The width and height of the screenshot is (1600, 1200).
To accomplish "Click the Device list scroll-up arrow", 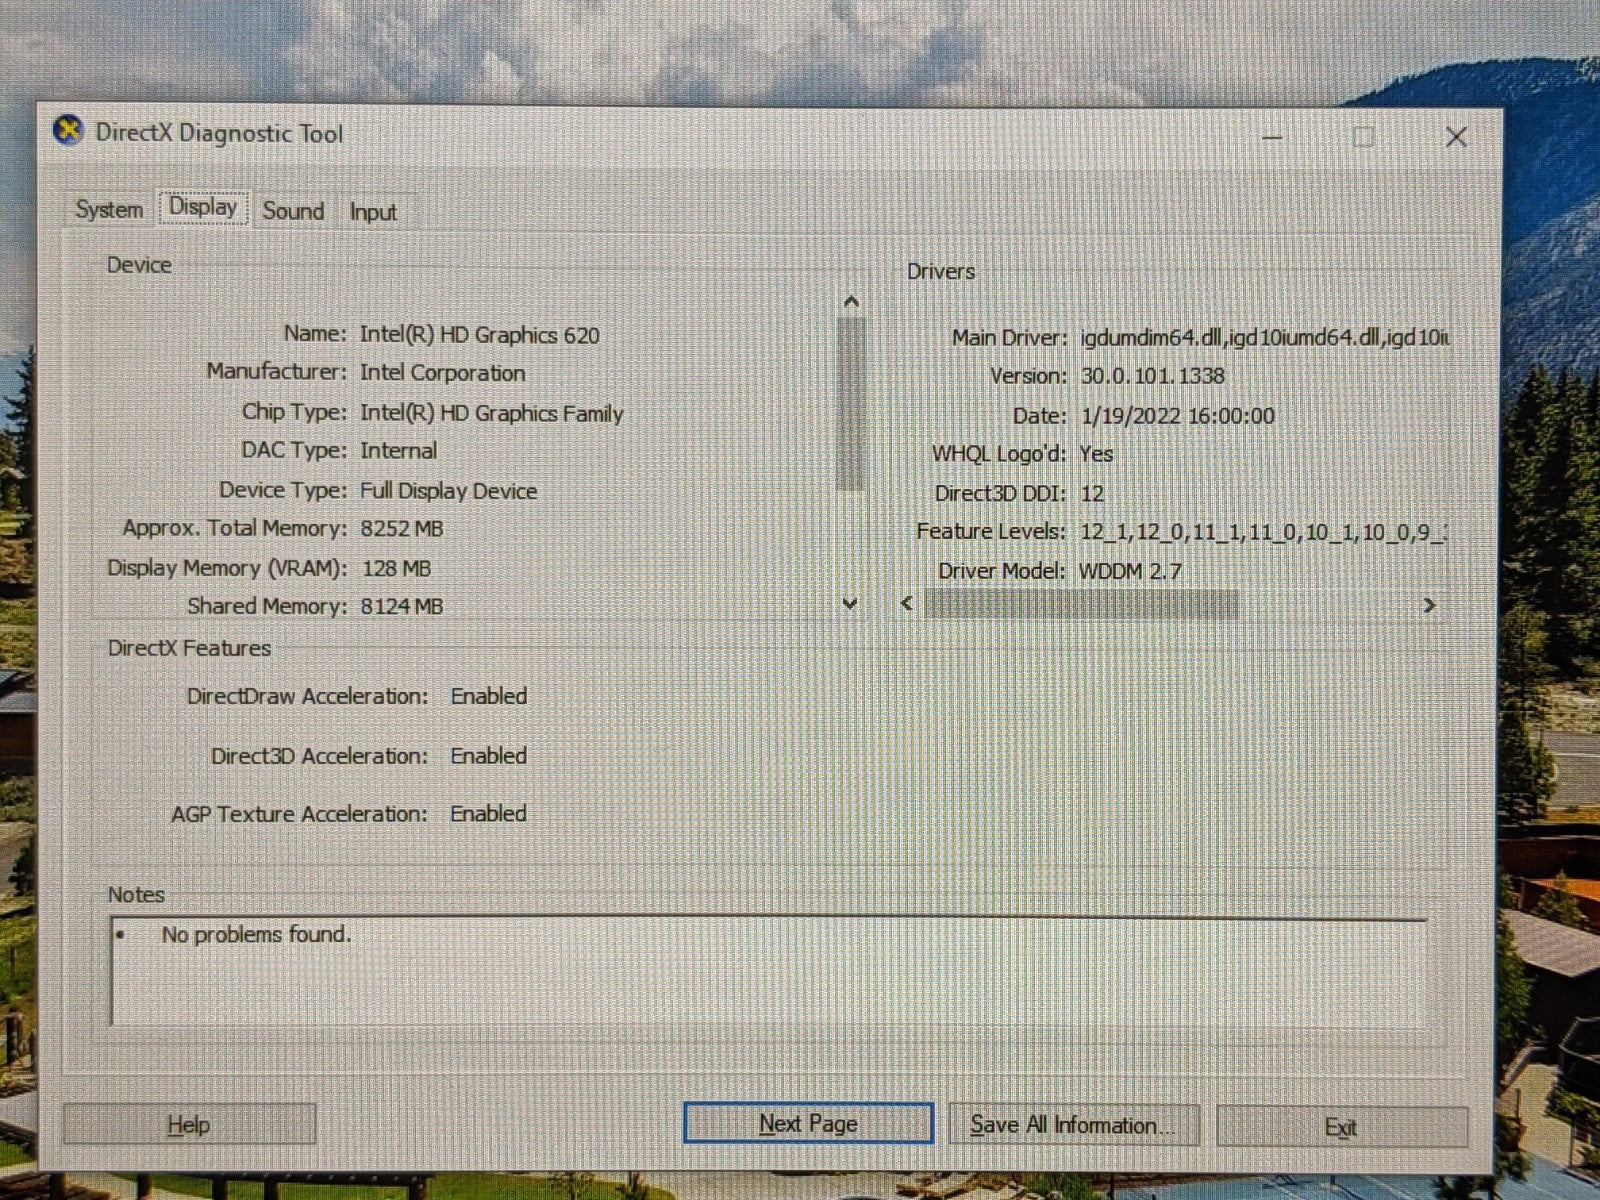I will pyautogui.click(x=851, y=301).
